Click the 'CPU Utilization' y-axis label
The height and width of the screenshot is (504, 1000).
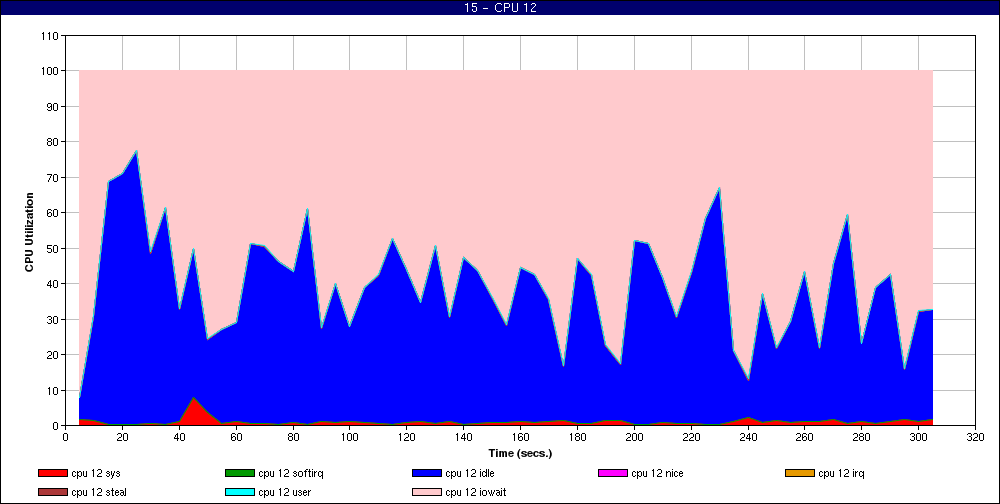tap(29, 232)
